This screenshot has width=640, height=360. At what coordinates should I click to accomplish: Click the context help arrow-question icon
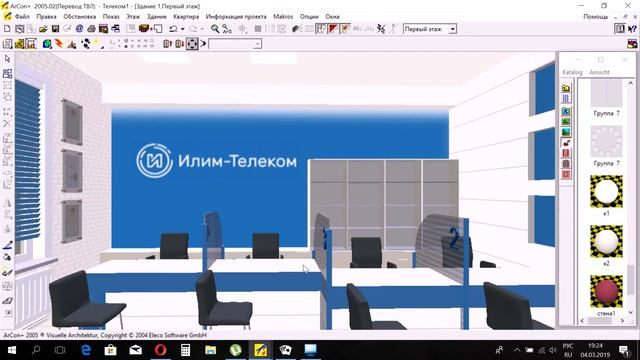(632, 29)
